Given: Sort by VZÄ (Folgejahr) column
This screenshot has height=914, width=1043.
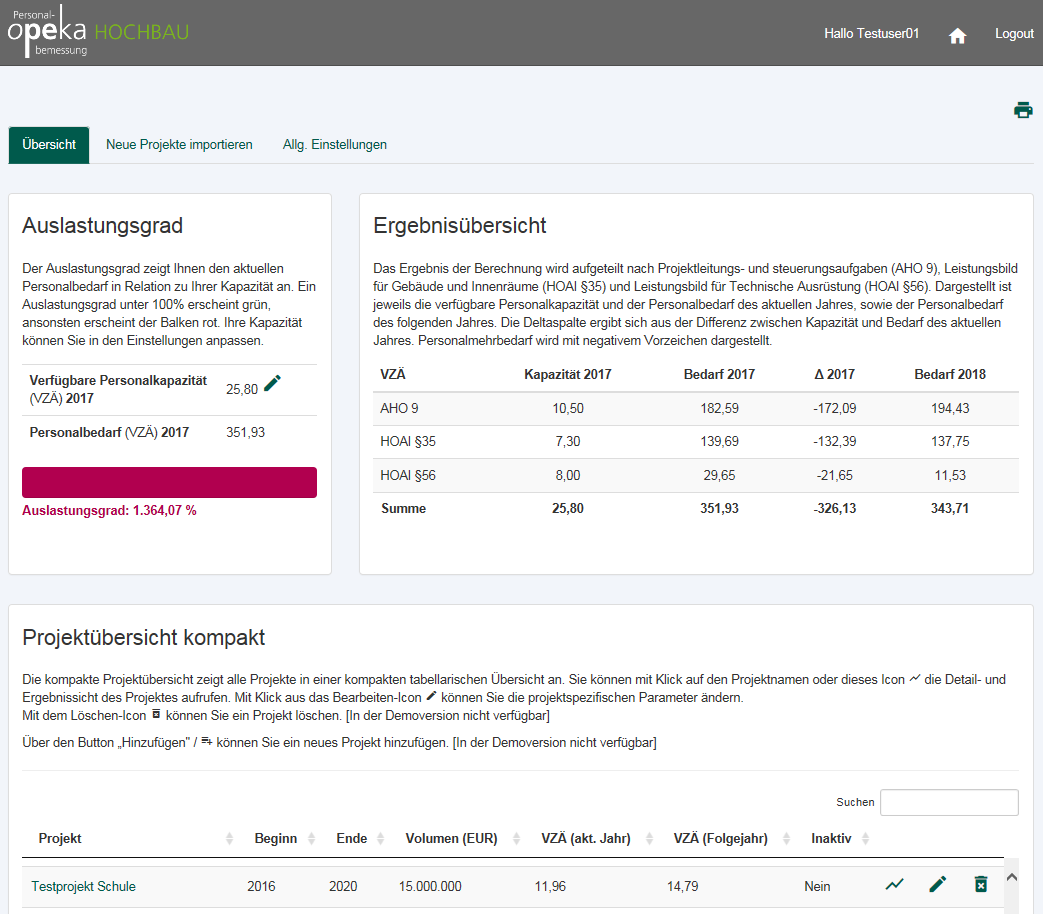Looking at the screenshot, I should pyautogui.click(x=720, y=838).
